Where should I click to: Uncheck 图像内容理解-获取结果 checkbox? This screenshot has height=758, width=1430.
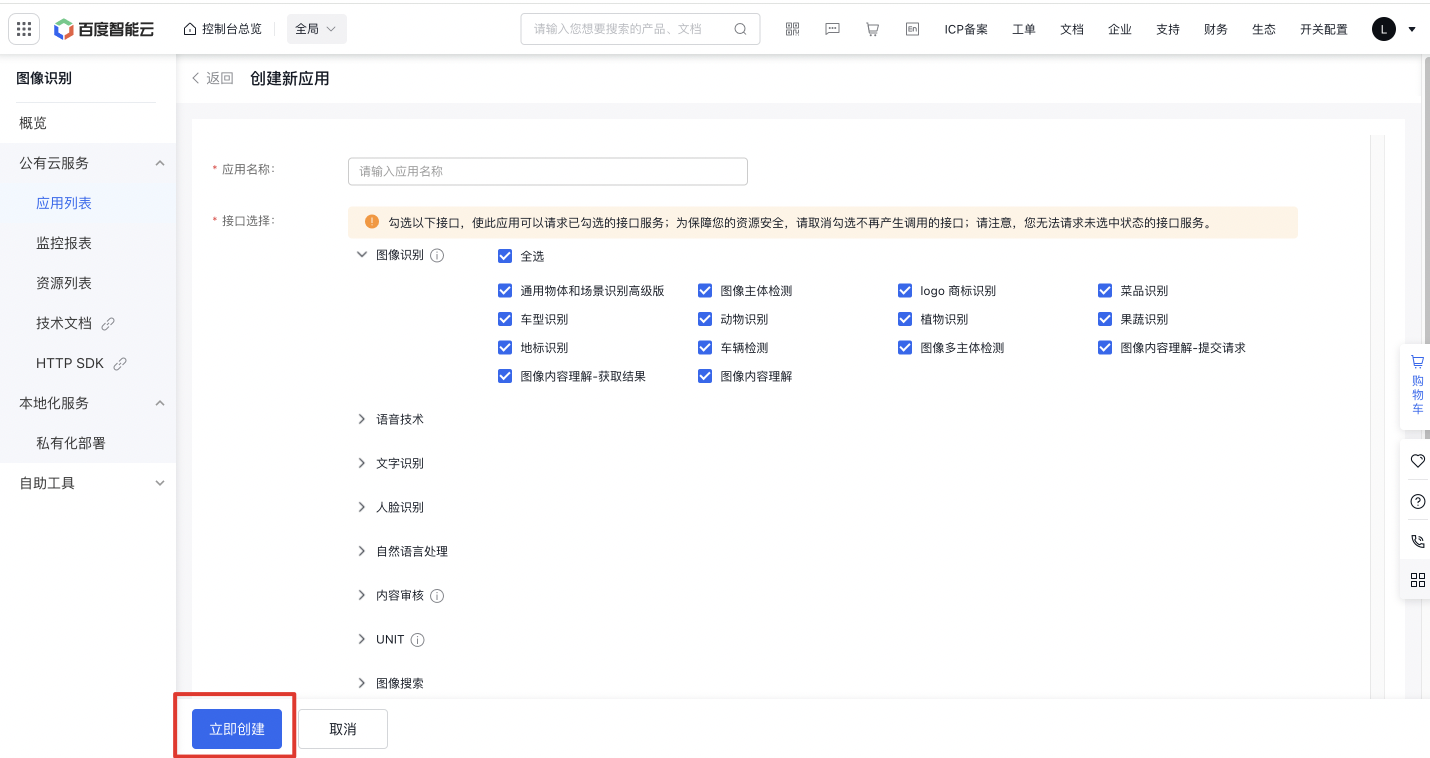(x=505, y=376)
